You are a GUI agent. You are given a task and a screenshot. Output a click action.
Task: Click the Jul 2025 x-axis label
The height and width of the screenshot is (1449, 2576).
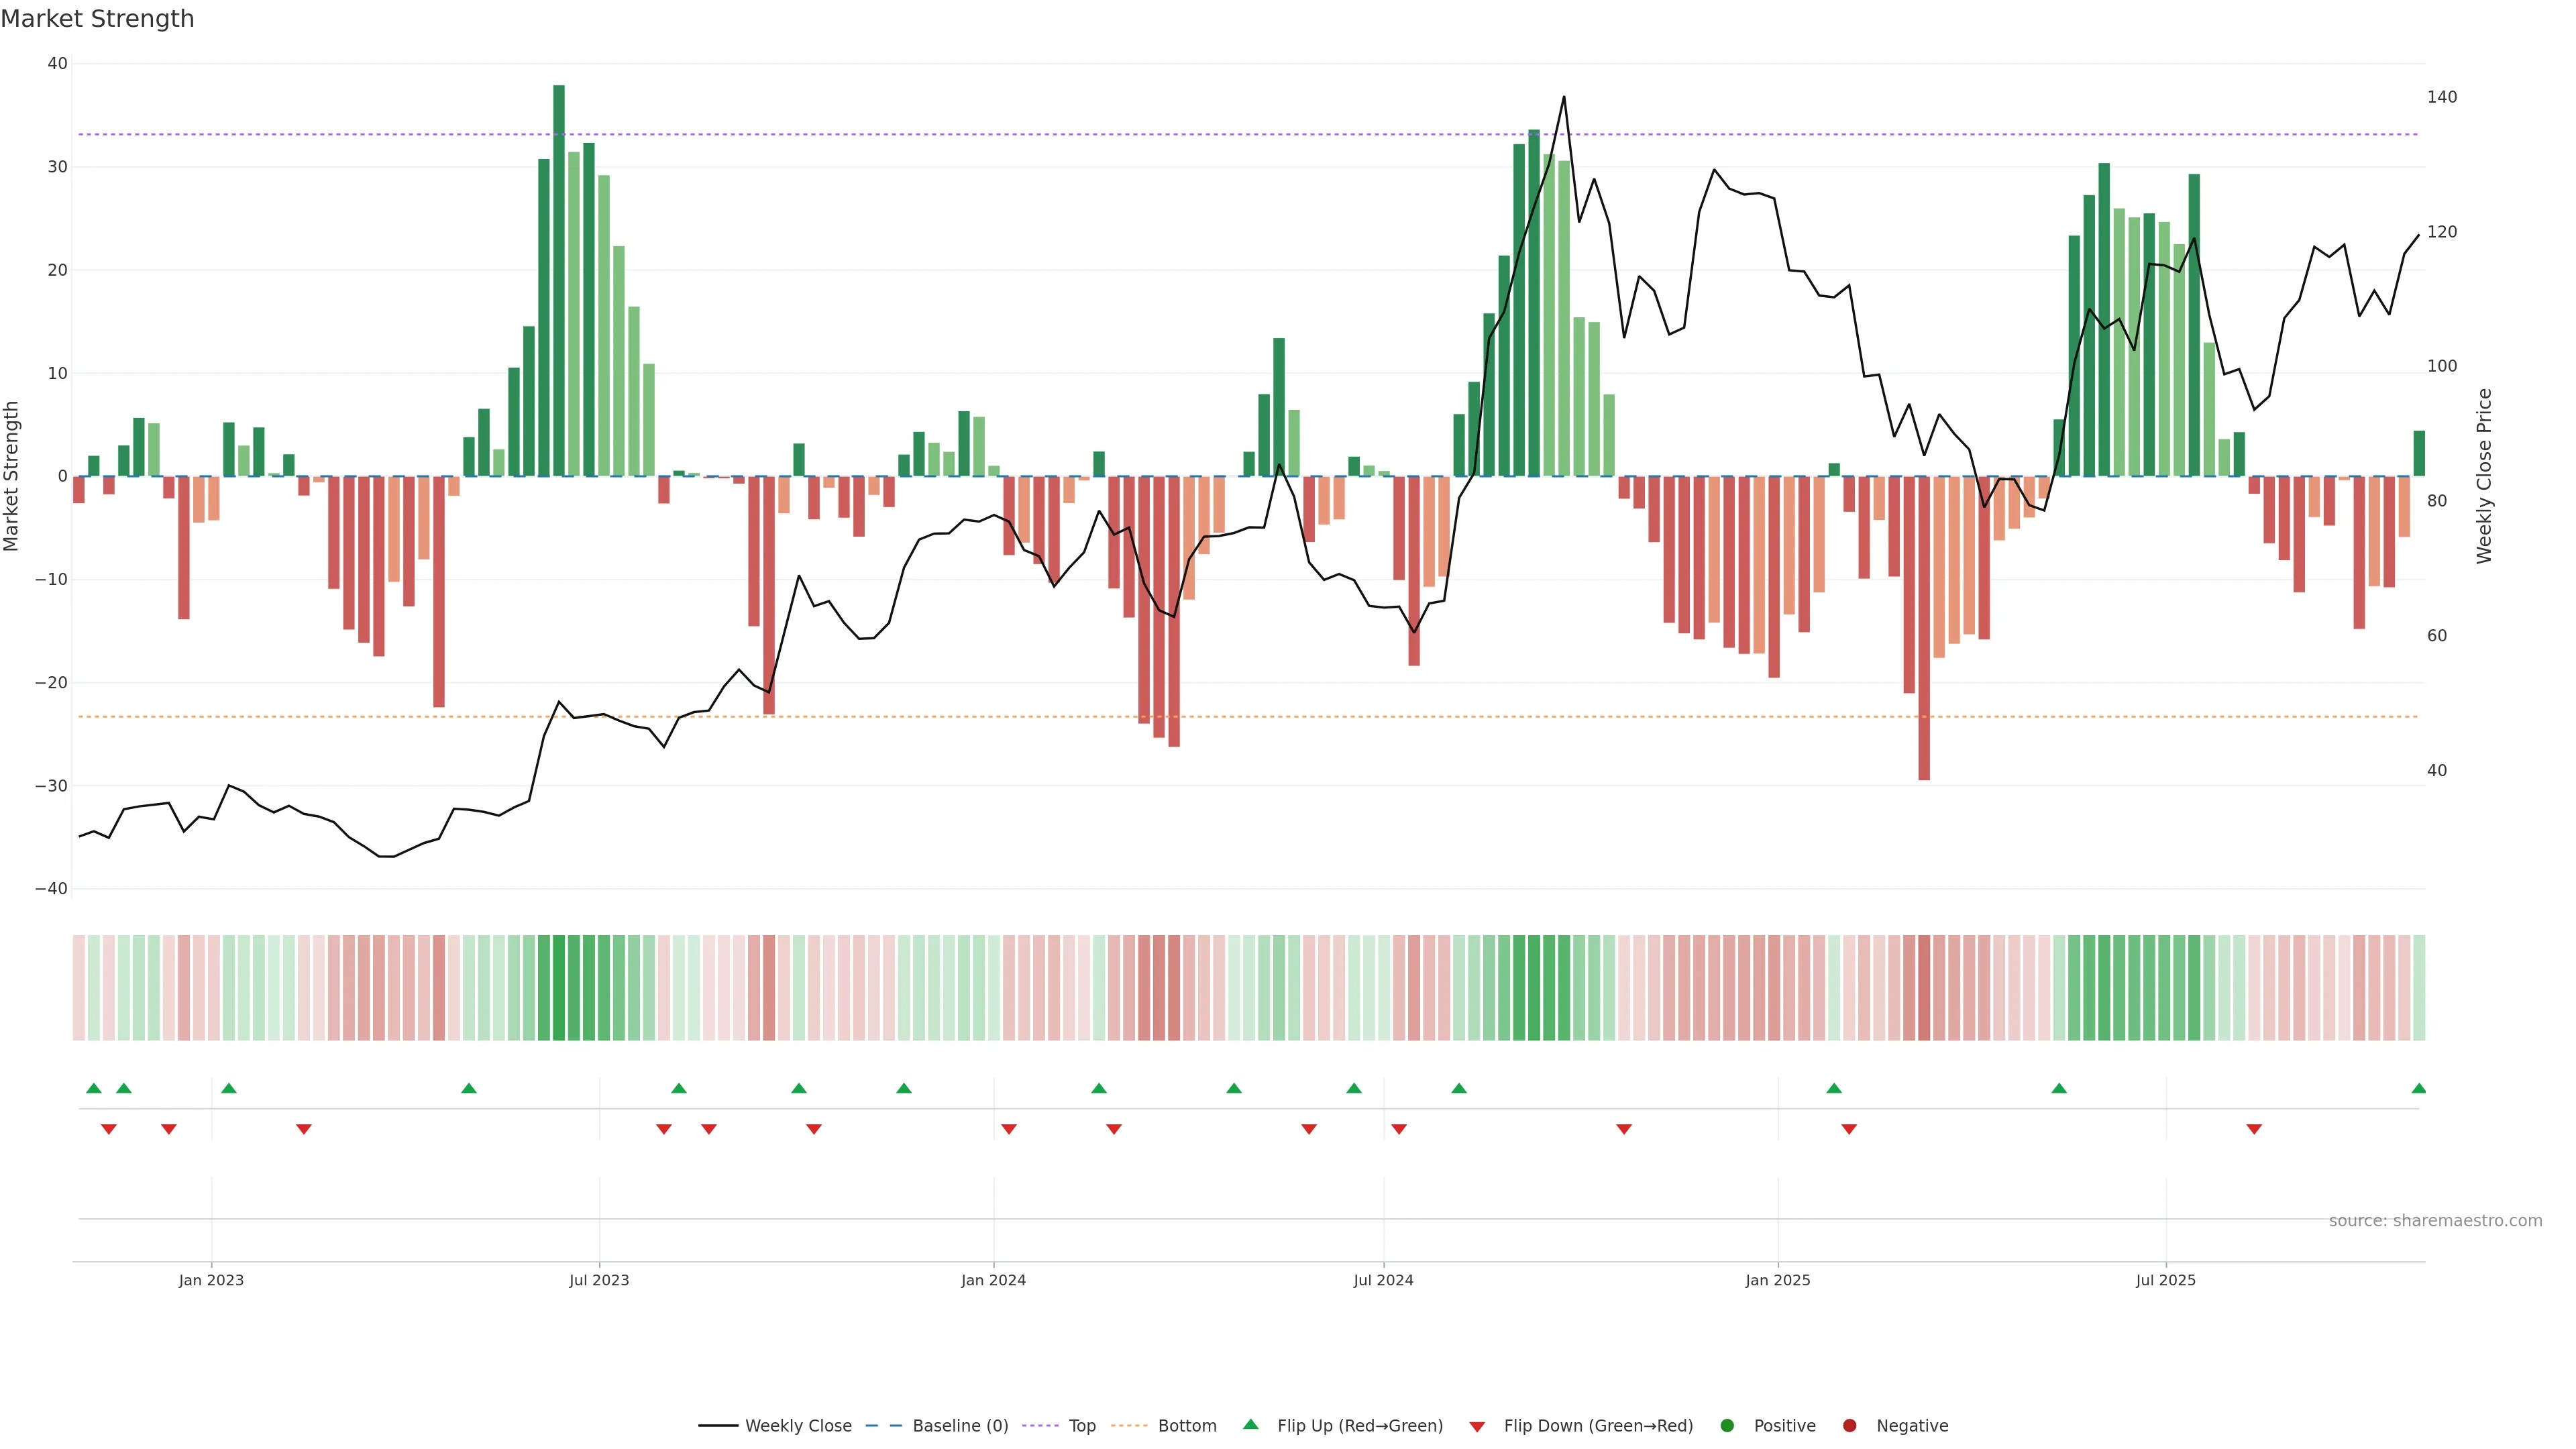tap(2165, 1280)
